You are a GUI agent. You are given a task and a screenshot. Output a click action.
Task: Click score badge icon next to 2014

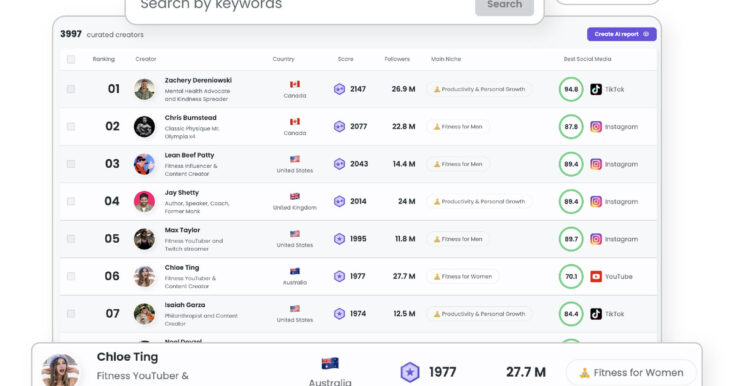point(339,201)
